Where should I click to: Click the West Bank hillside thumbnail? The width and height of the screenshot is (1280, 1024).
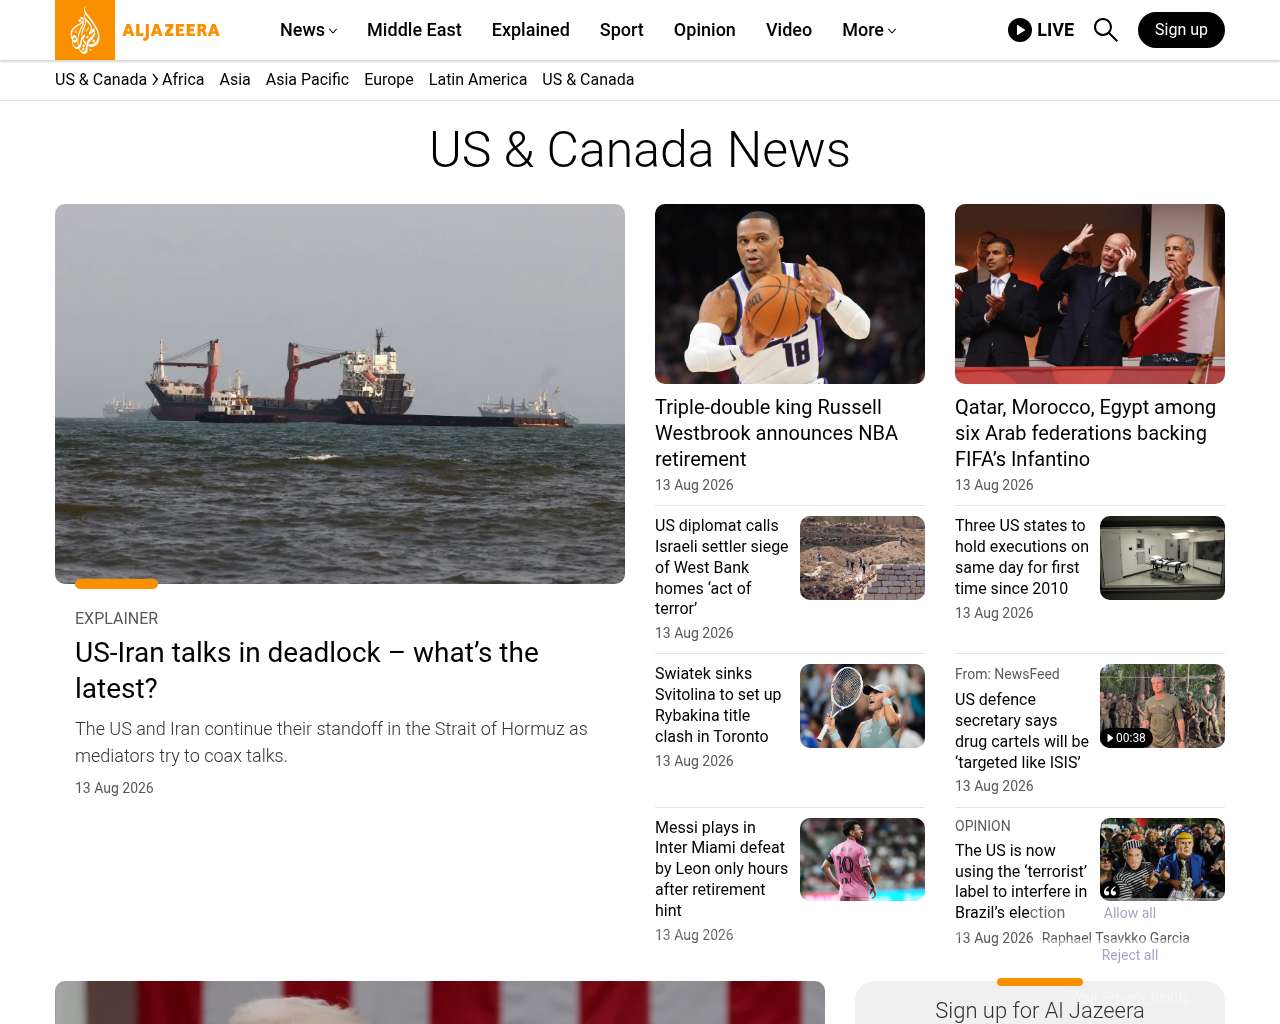pyautogui.click(x=862, y=558)
